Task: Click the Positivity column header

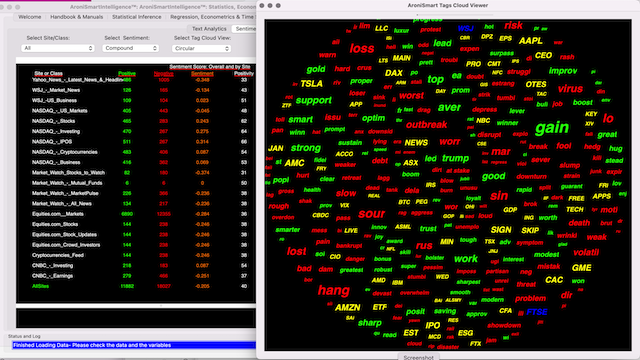Action: pyautogui.click(x=244, y=73)
